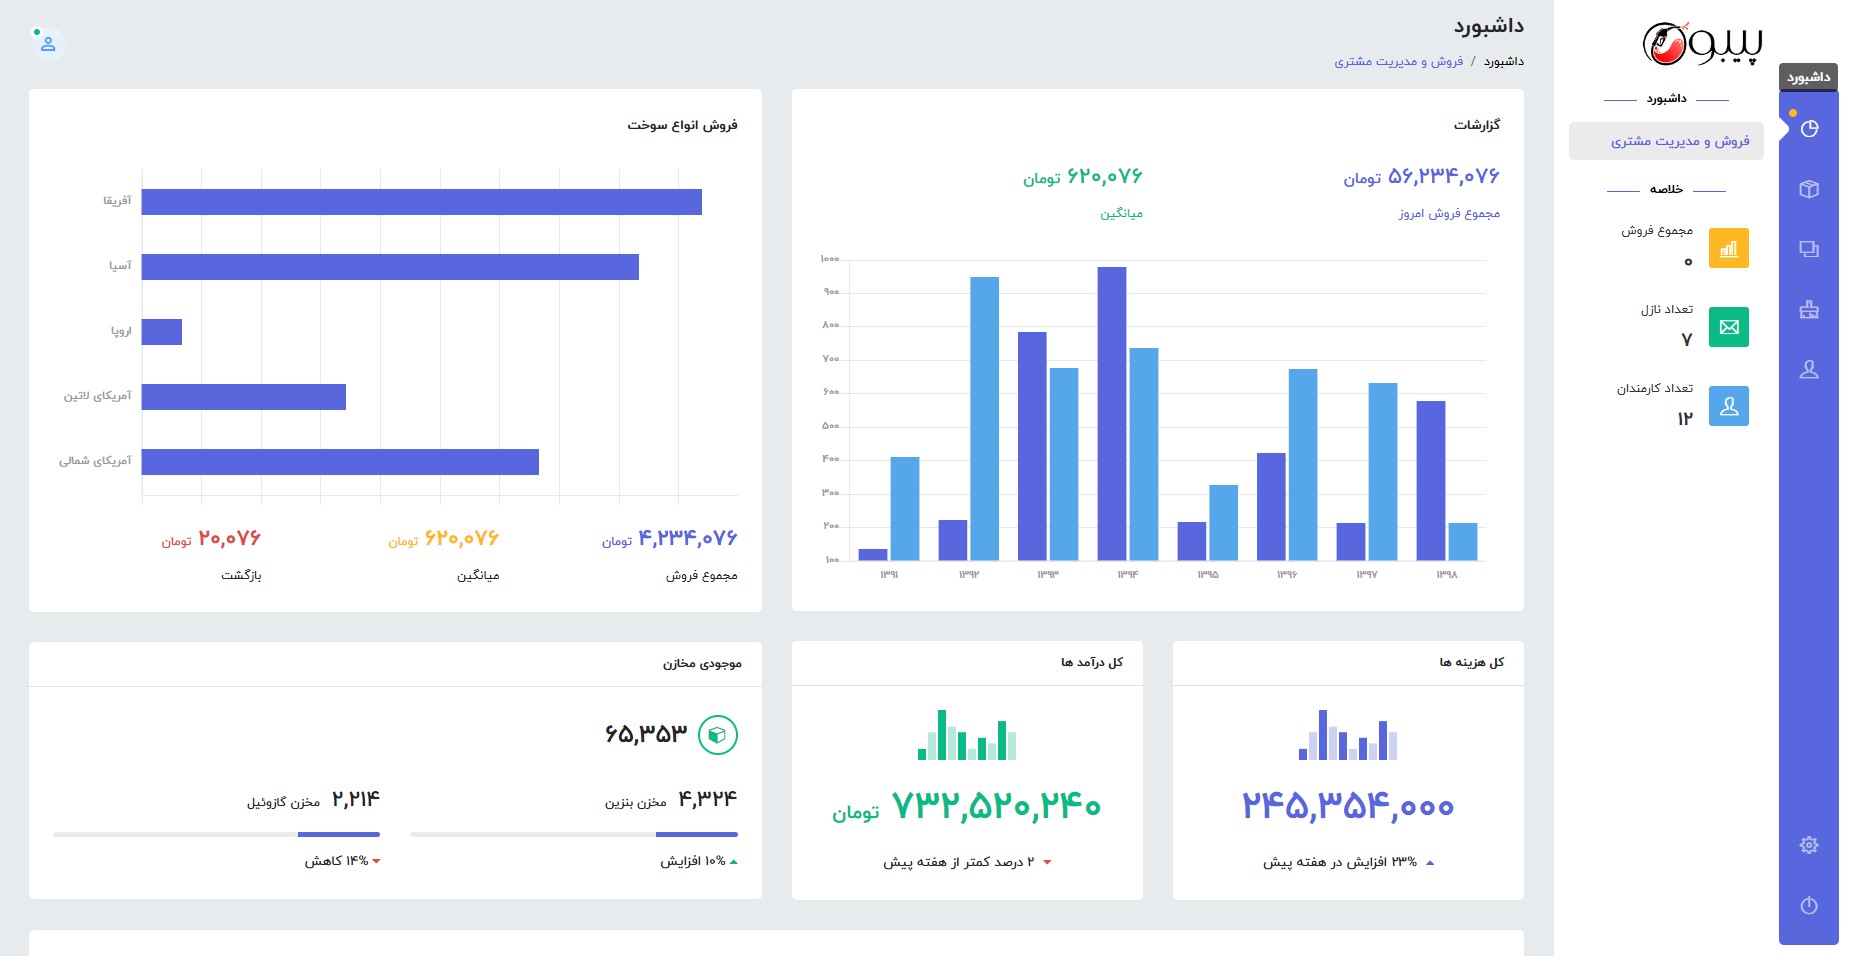Open the user profile avatar at top left
1849x956 pixels.
click(47, 44)
